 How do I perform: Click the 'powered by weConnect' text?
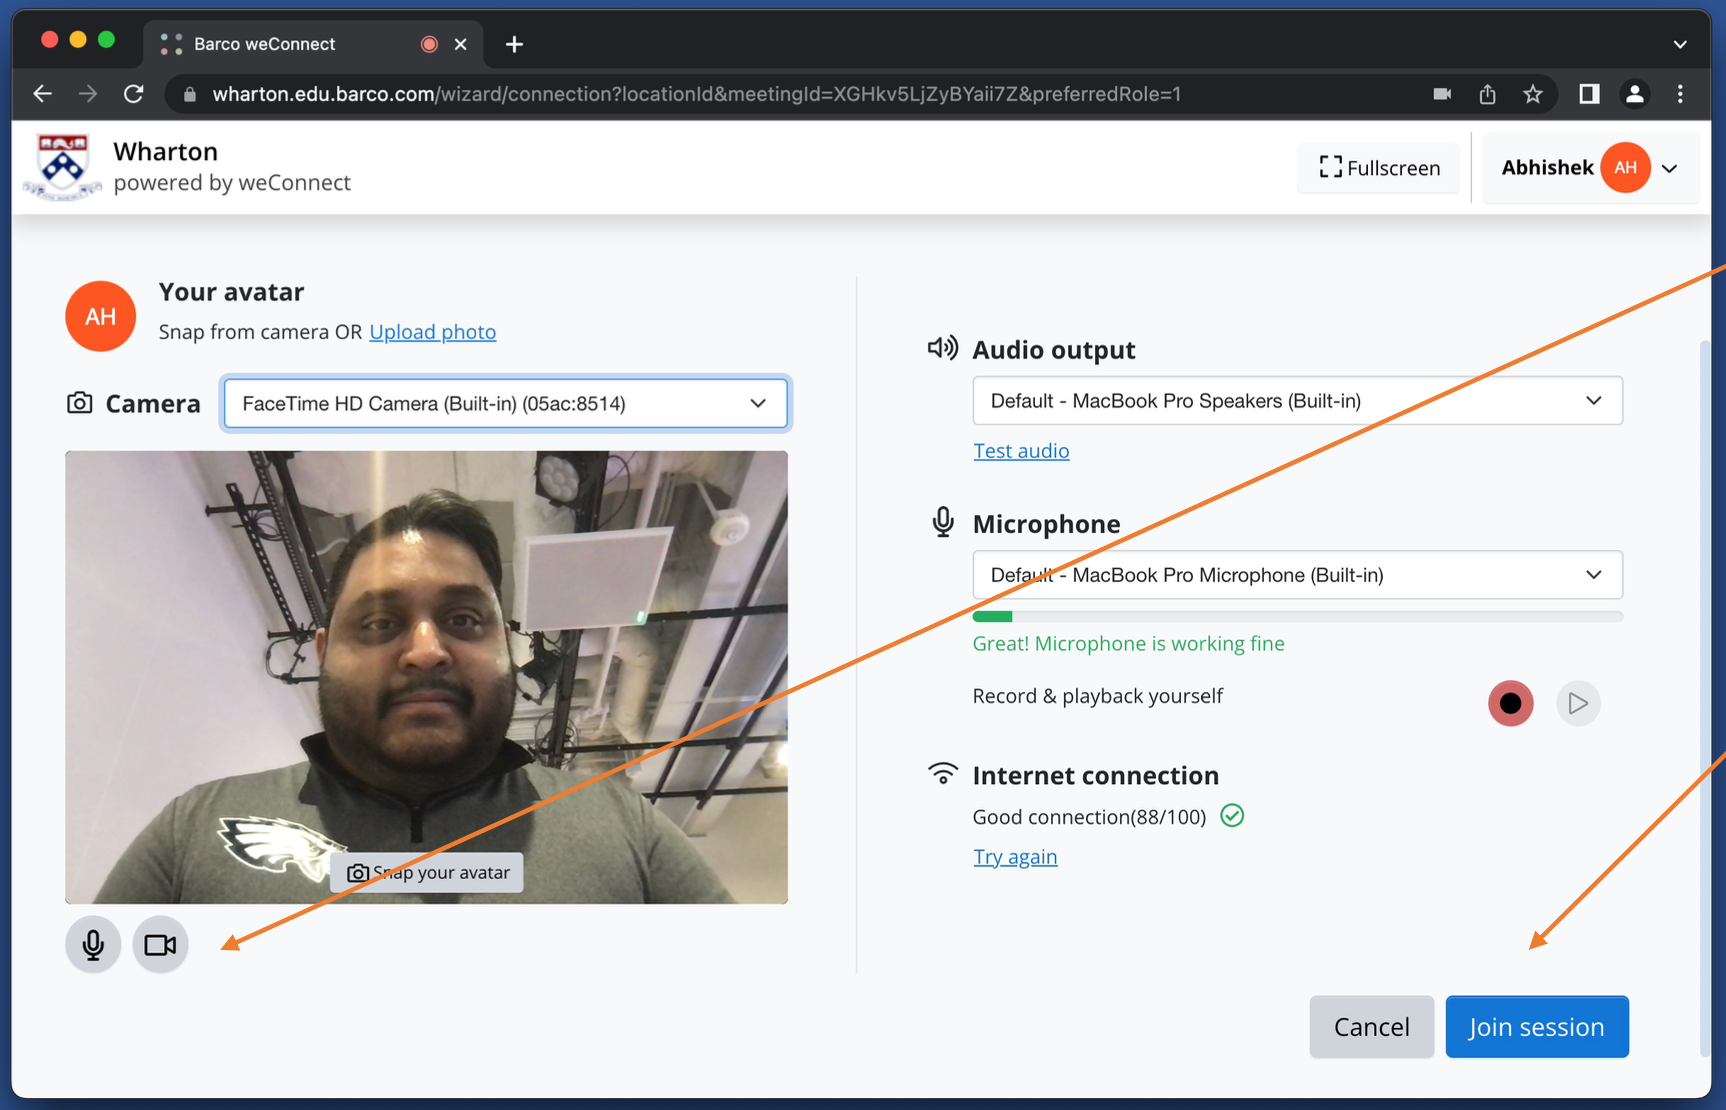tap(232, 183)
